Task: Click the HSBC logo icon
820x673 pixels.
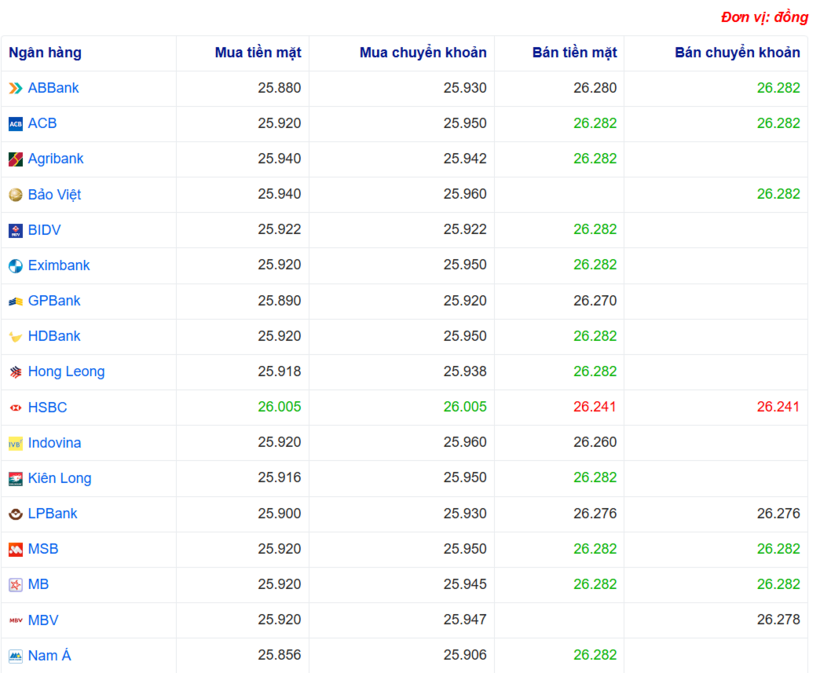Action: point(15,408)
